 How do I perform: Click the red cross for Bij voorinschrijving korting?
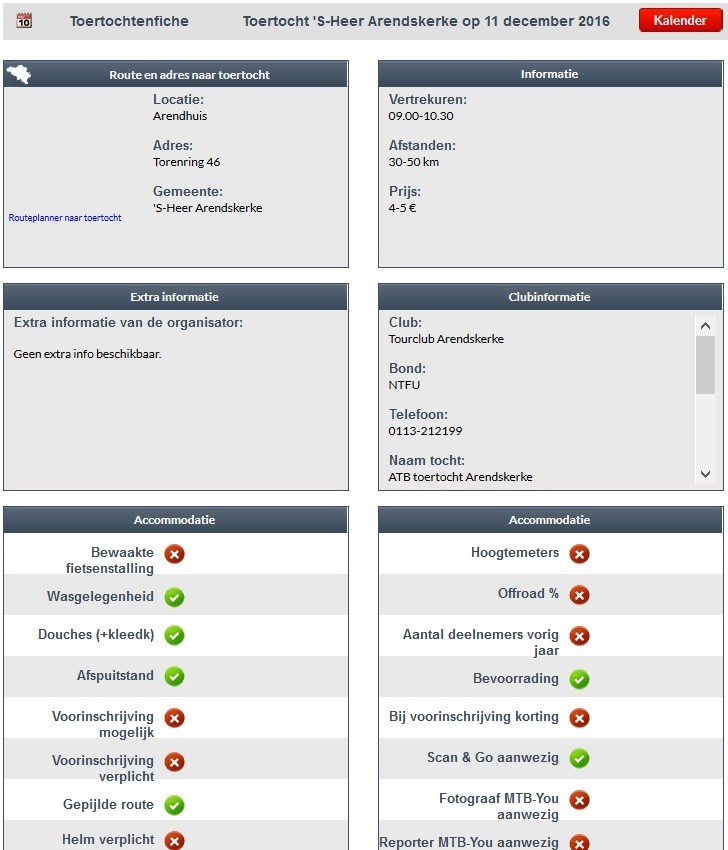[x=579, y=717]
